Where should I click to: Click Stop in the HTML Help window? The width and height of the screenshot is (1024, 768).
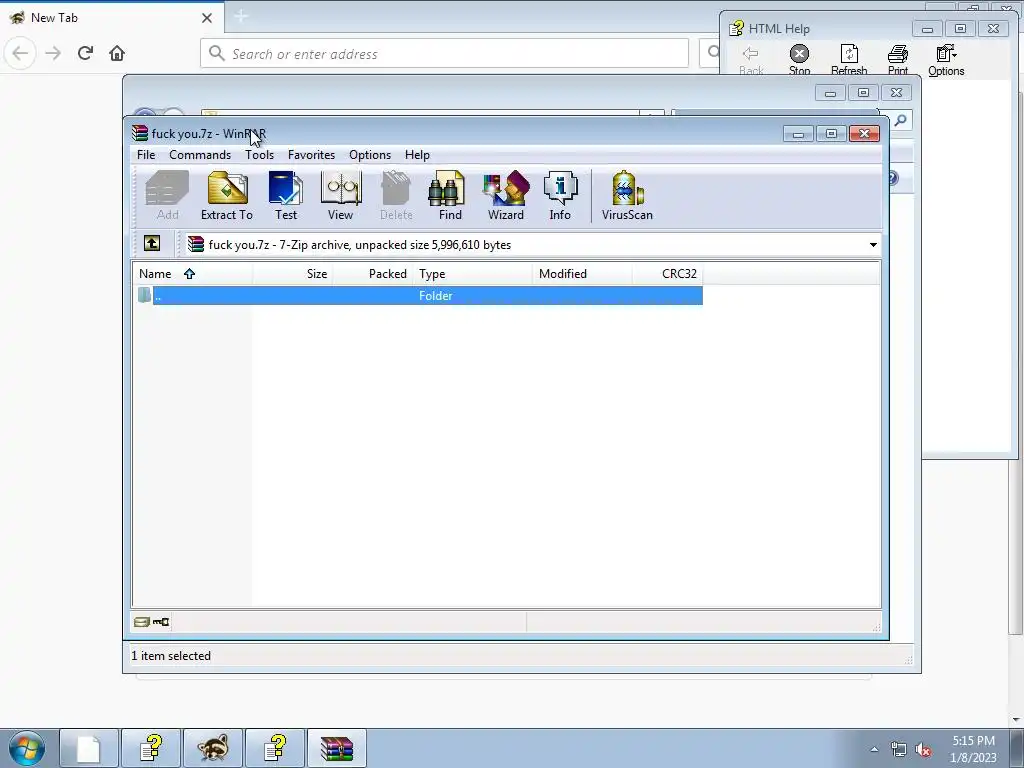[799, 60]
